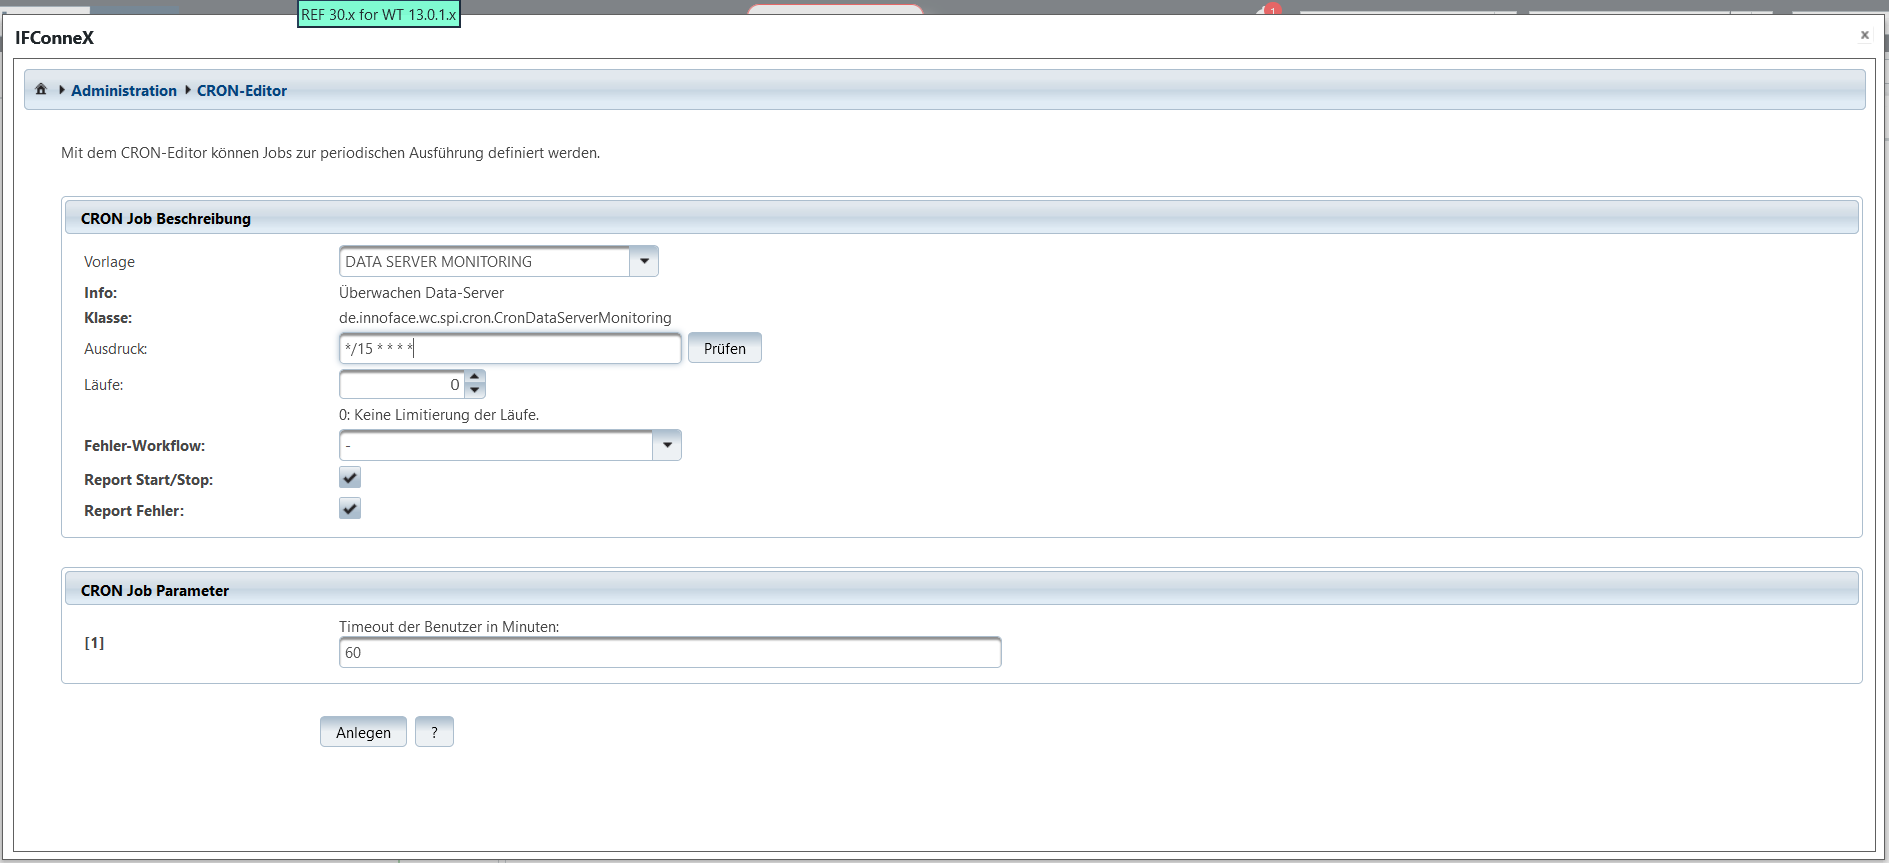1889x863 pixels.
Task: Click the DATA SERVER MONITORING template field
Action: pyautogui.click(x=485, y=262)
